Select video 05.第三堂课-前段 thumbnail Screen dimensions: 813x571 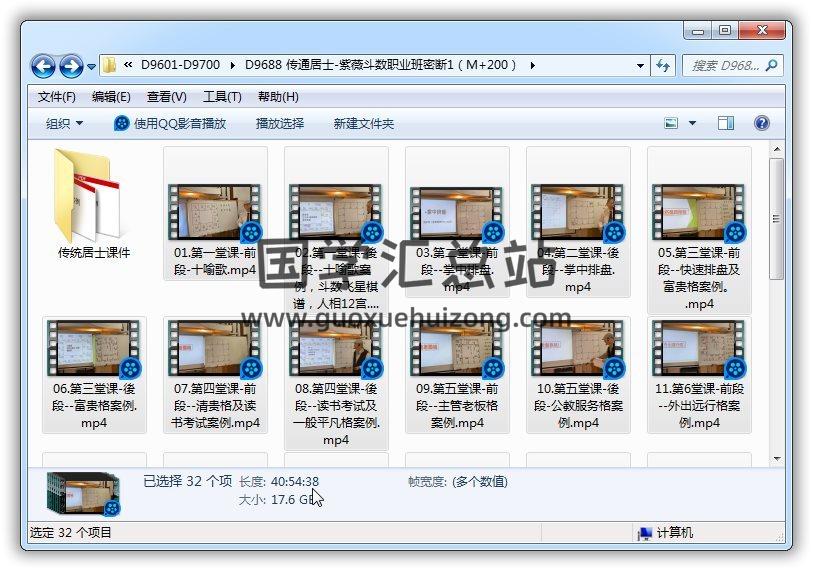click(x=698, y=213)
